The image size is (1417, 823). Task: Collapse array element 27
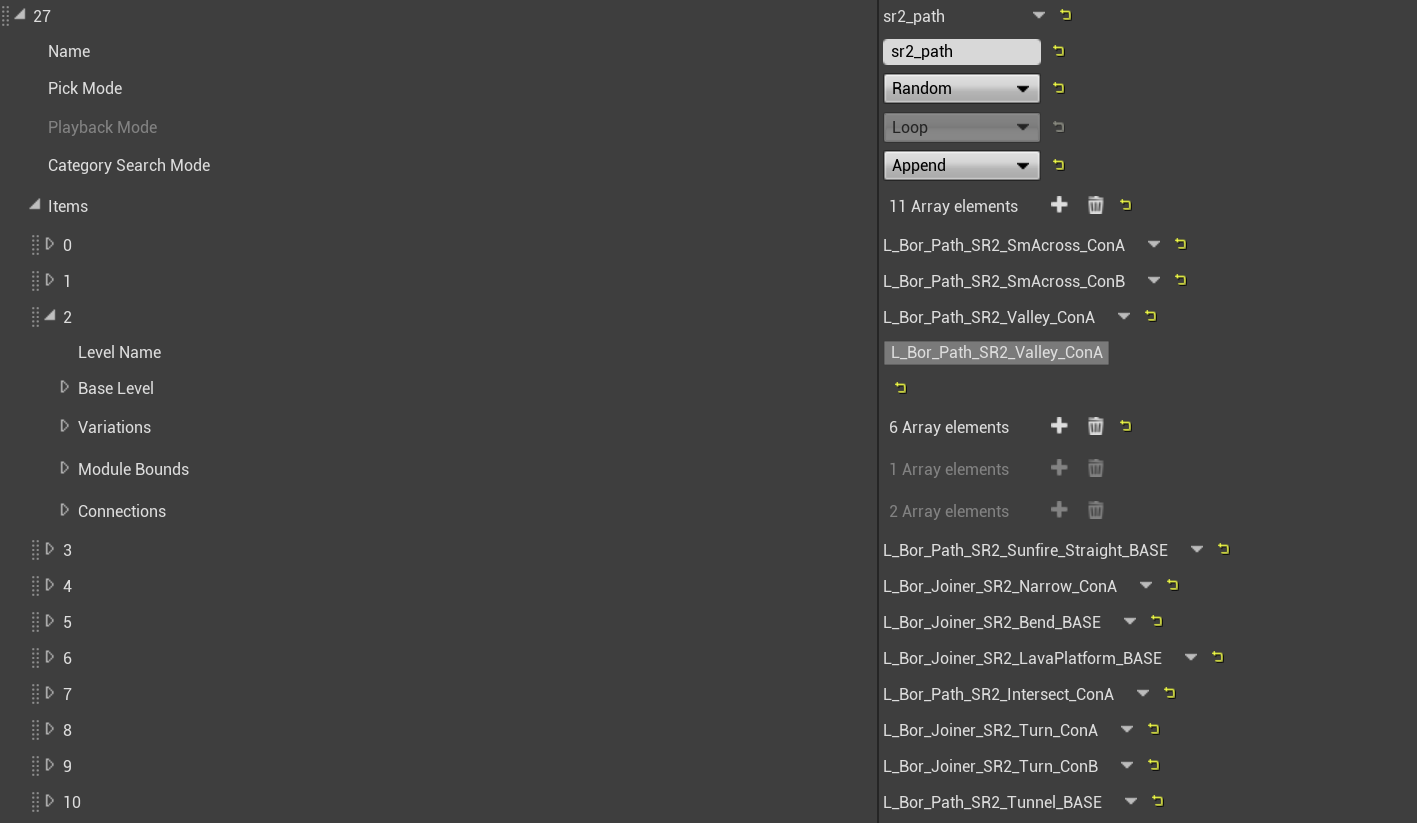tap(20, 15)
